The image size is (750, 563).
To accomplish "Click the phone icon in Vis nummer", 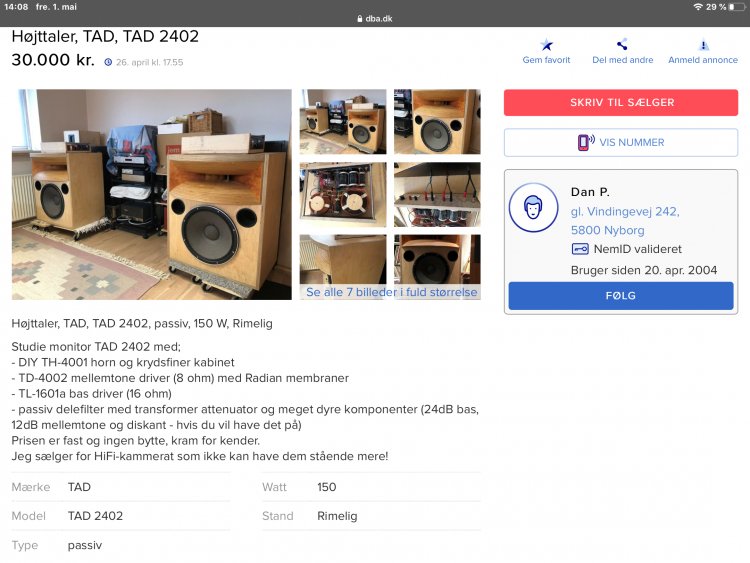I will tap(585, 142).
